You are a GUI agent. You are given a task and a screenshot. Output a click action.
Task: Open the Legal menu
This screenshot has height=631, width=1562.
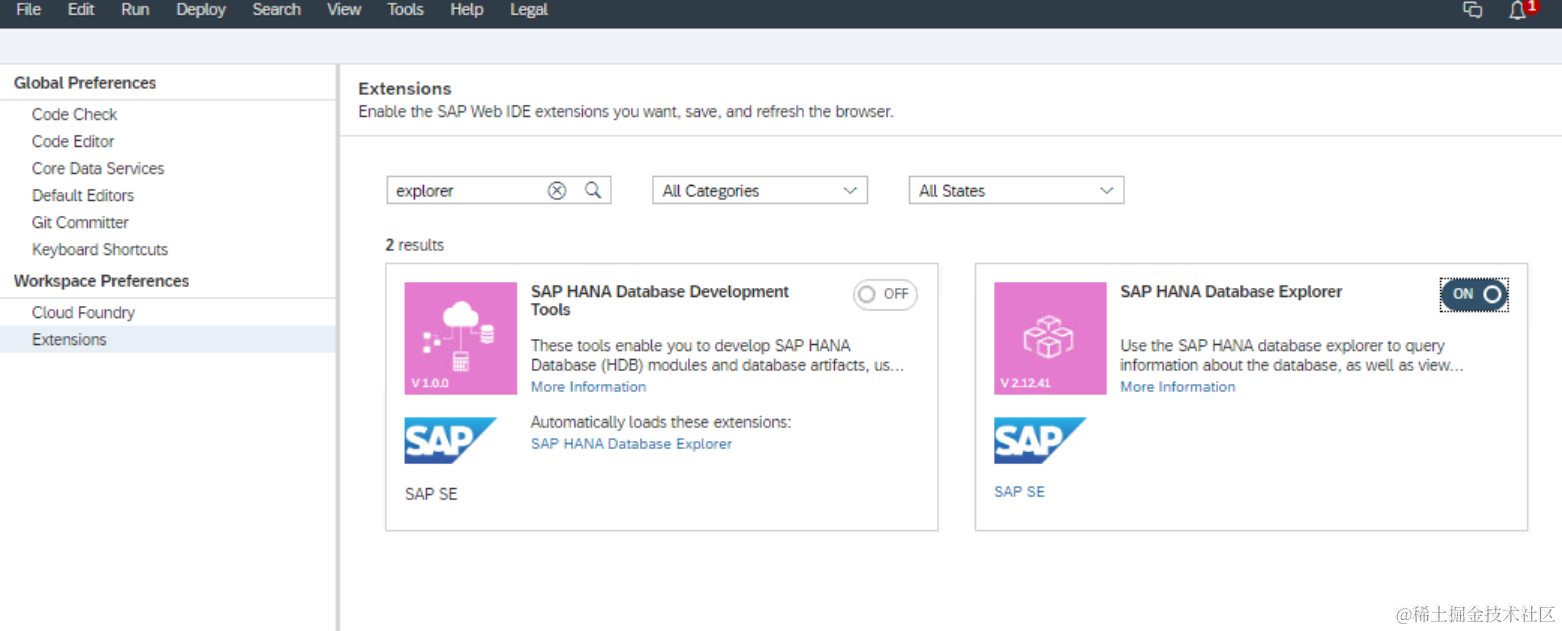point(528,9)
